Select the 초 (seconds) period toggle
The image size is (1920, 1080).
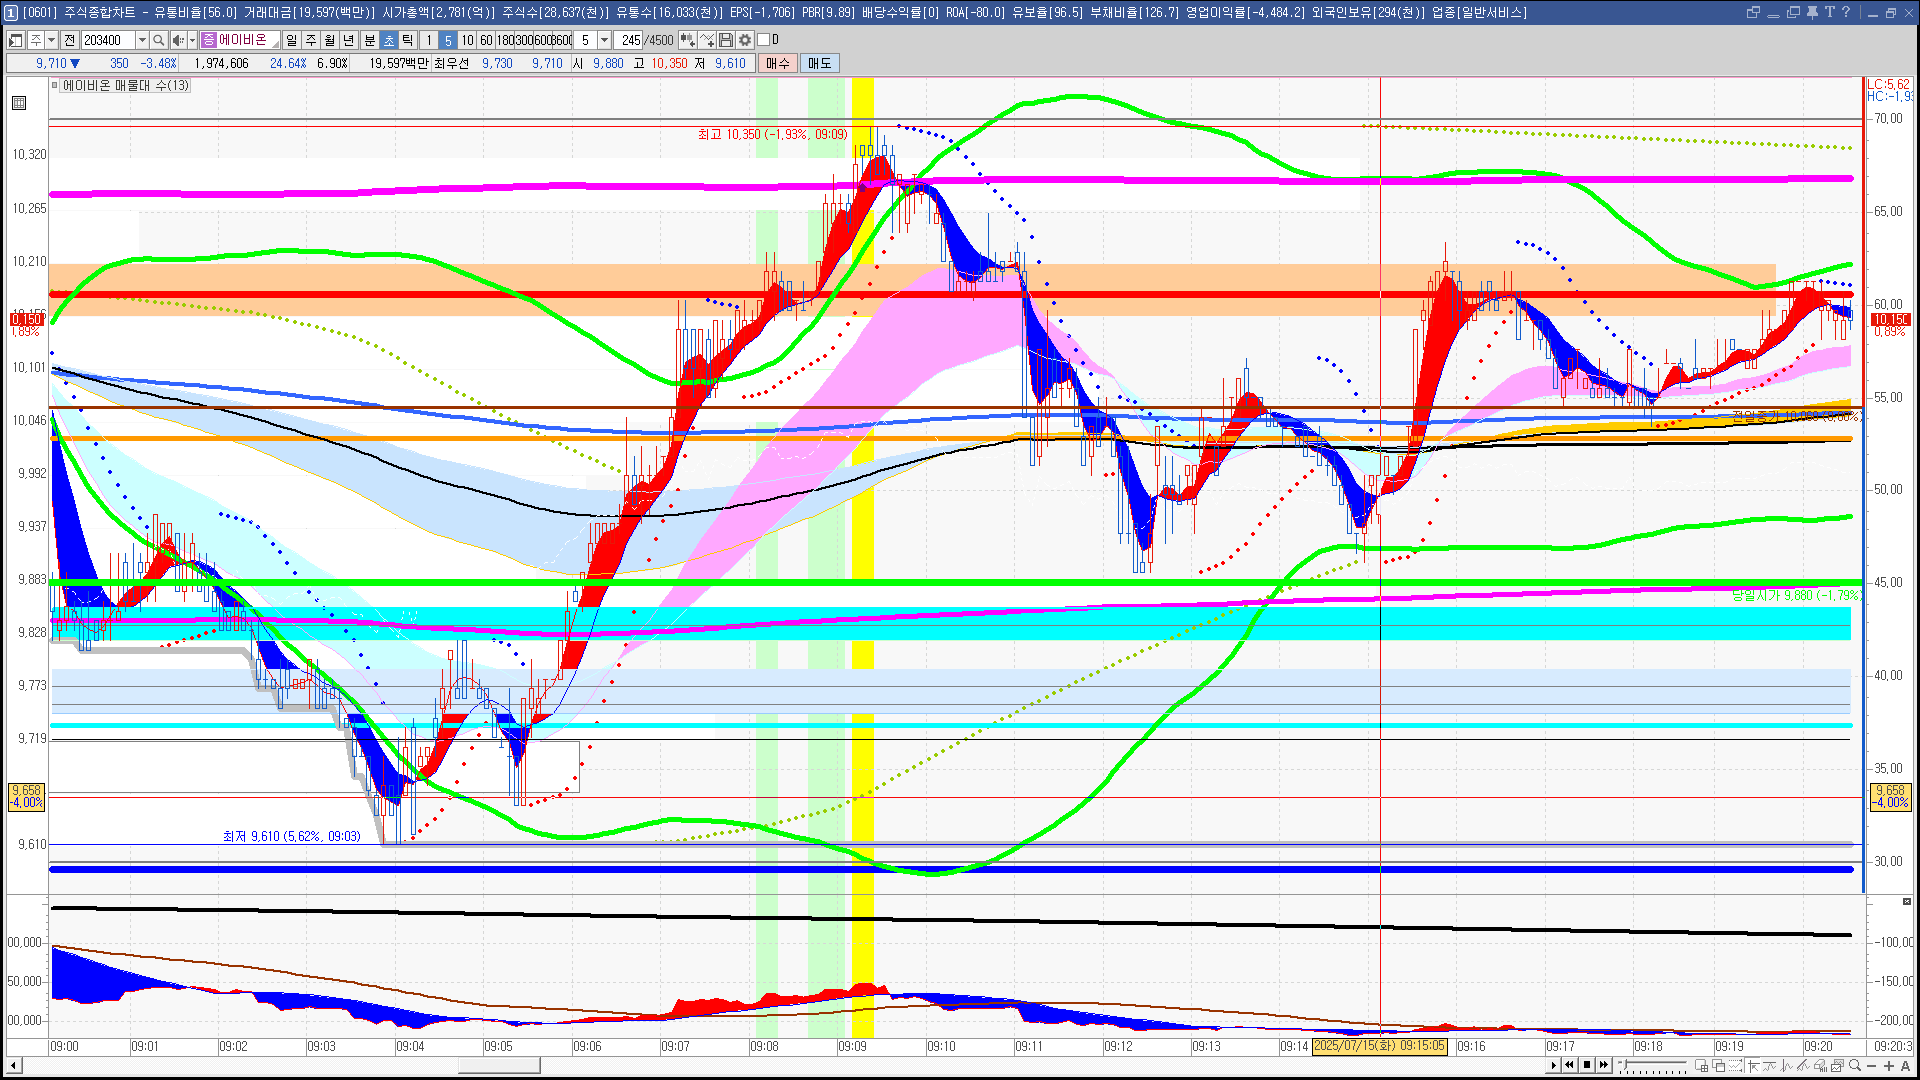389,40
